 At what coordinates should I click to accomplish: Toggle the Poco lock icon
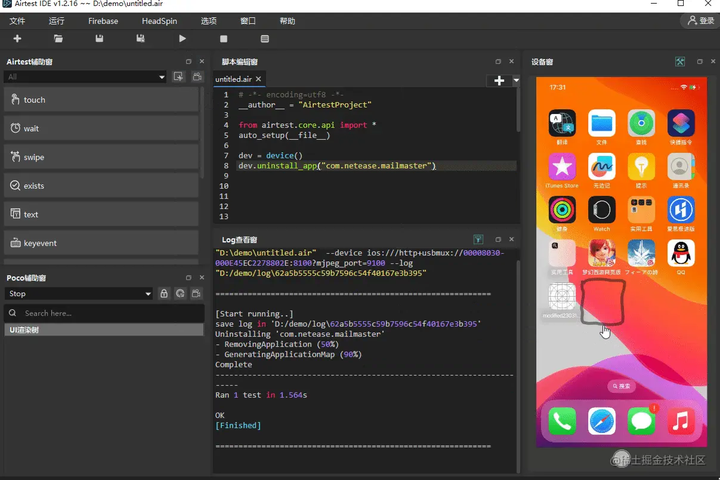point(164,294)
